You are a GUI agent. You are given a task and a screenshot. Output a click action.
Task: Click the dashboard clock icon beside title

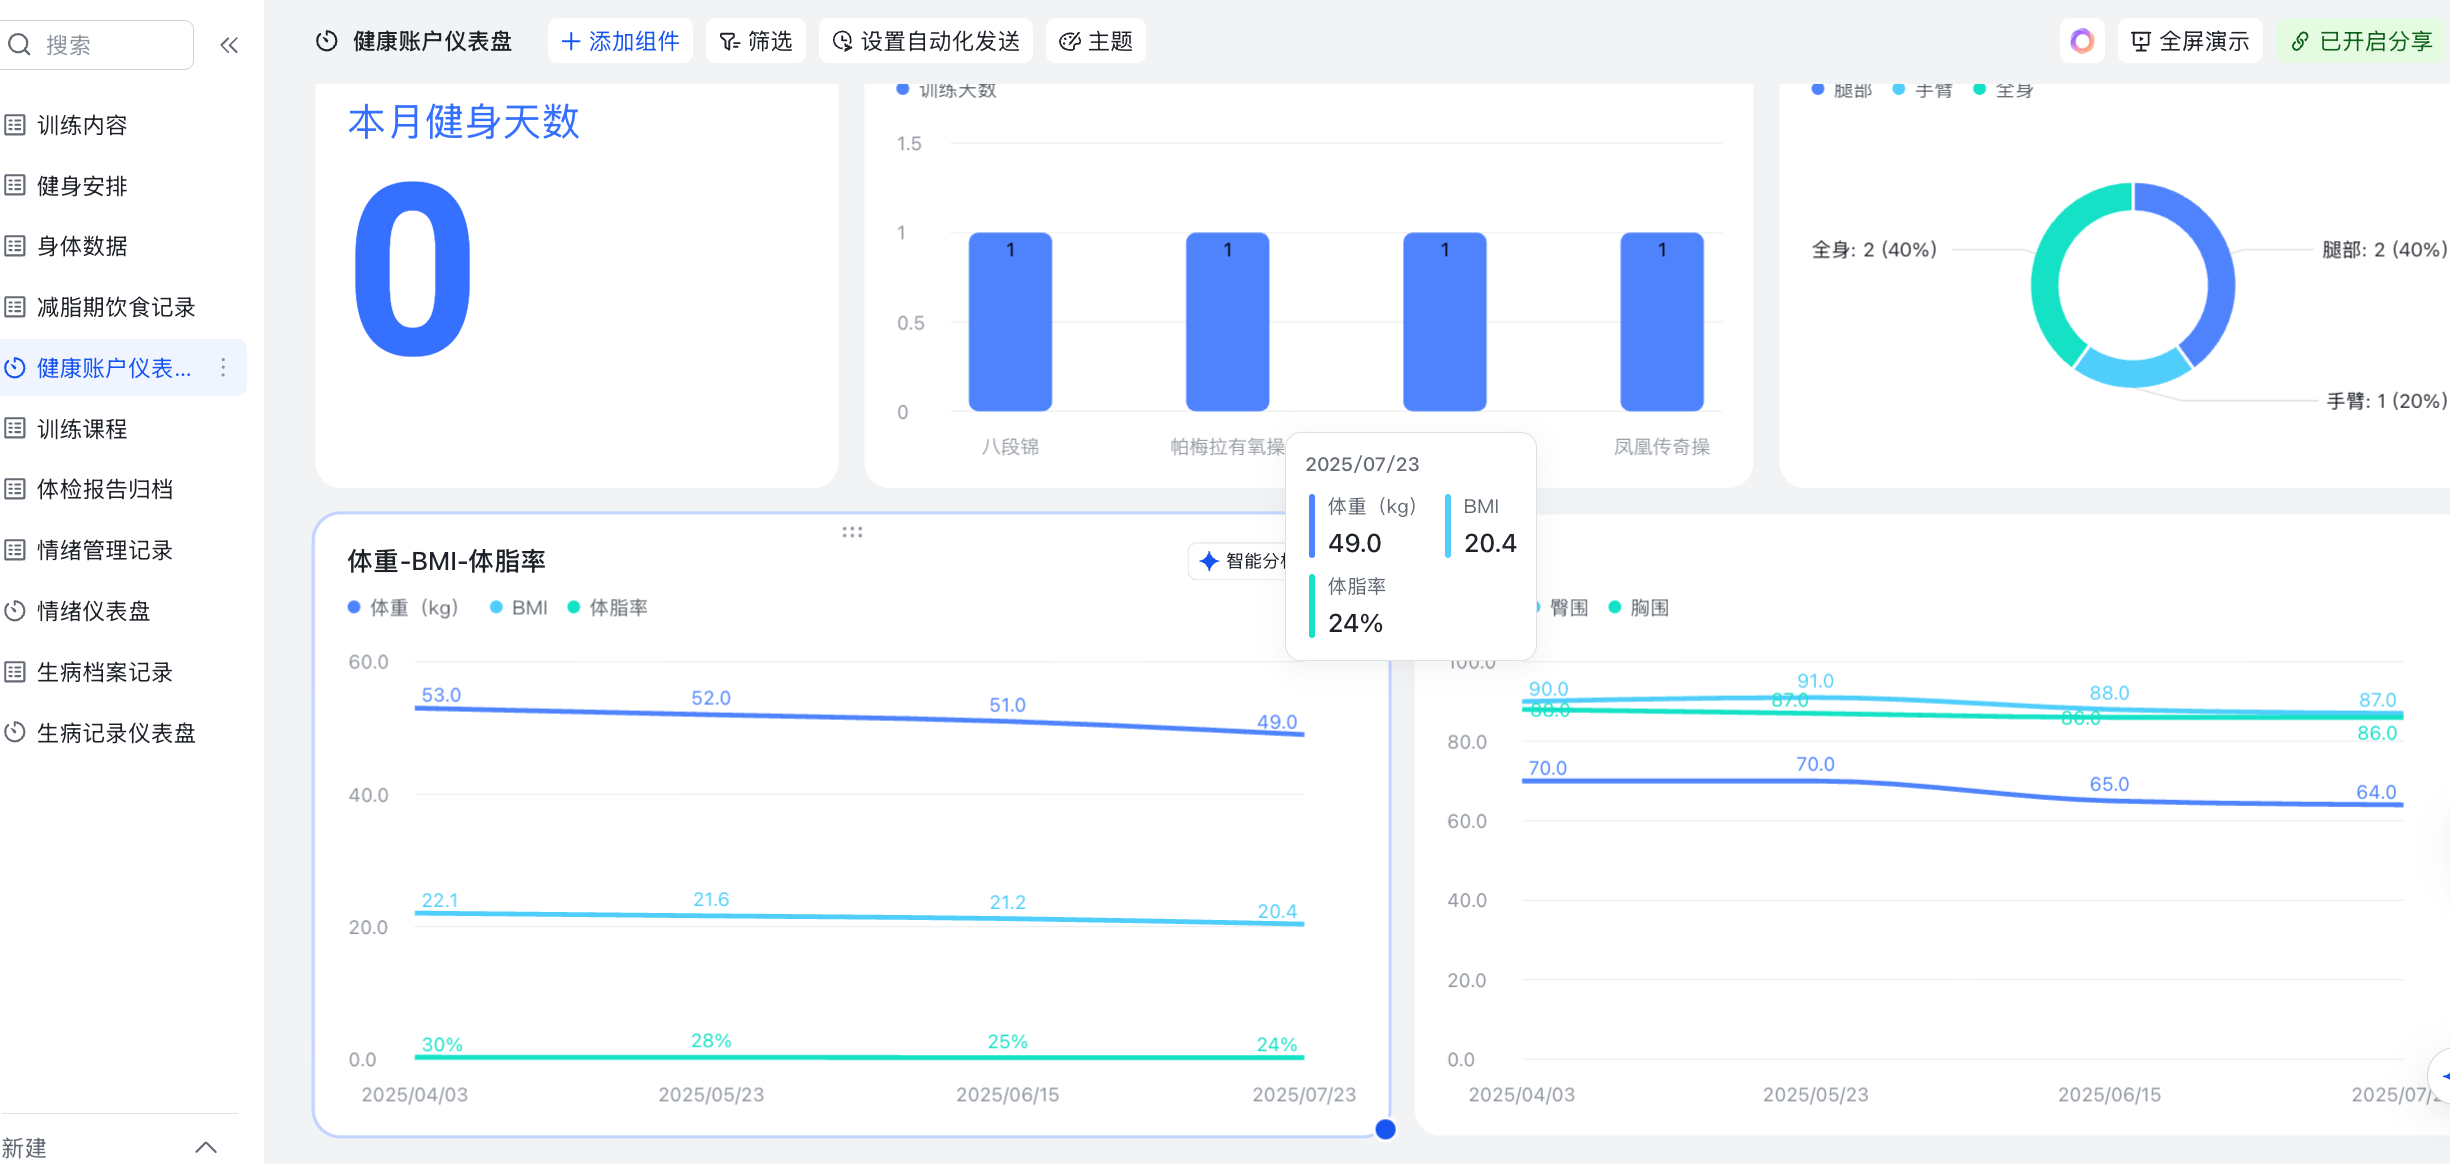(x=326, y=41)
